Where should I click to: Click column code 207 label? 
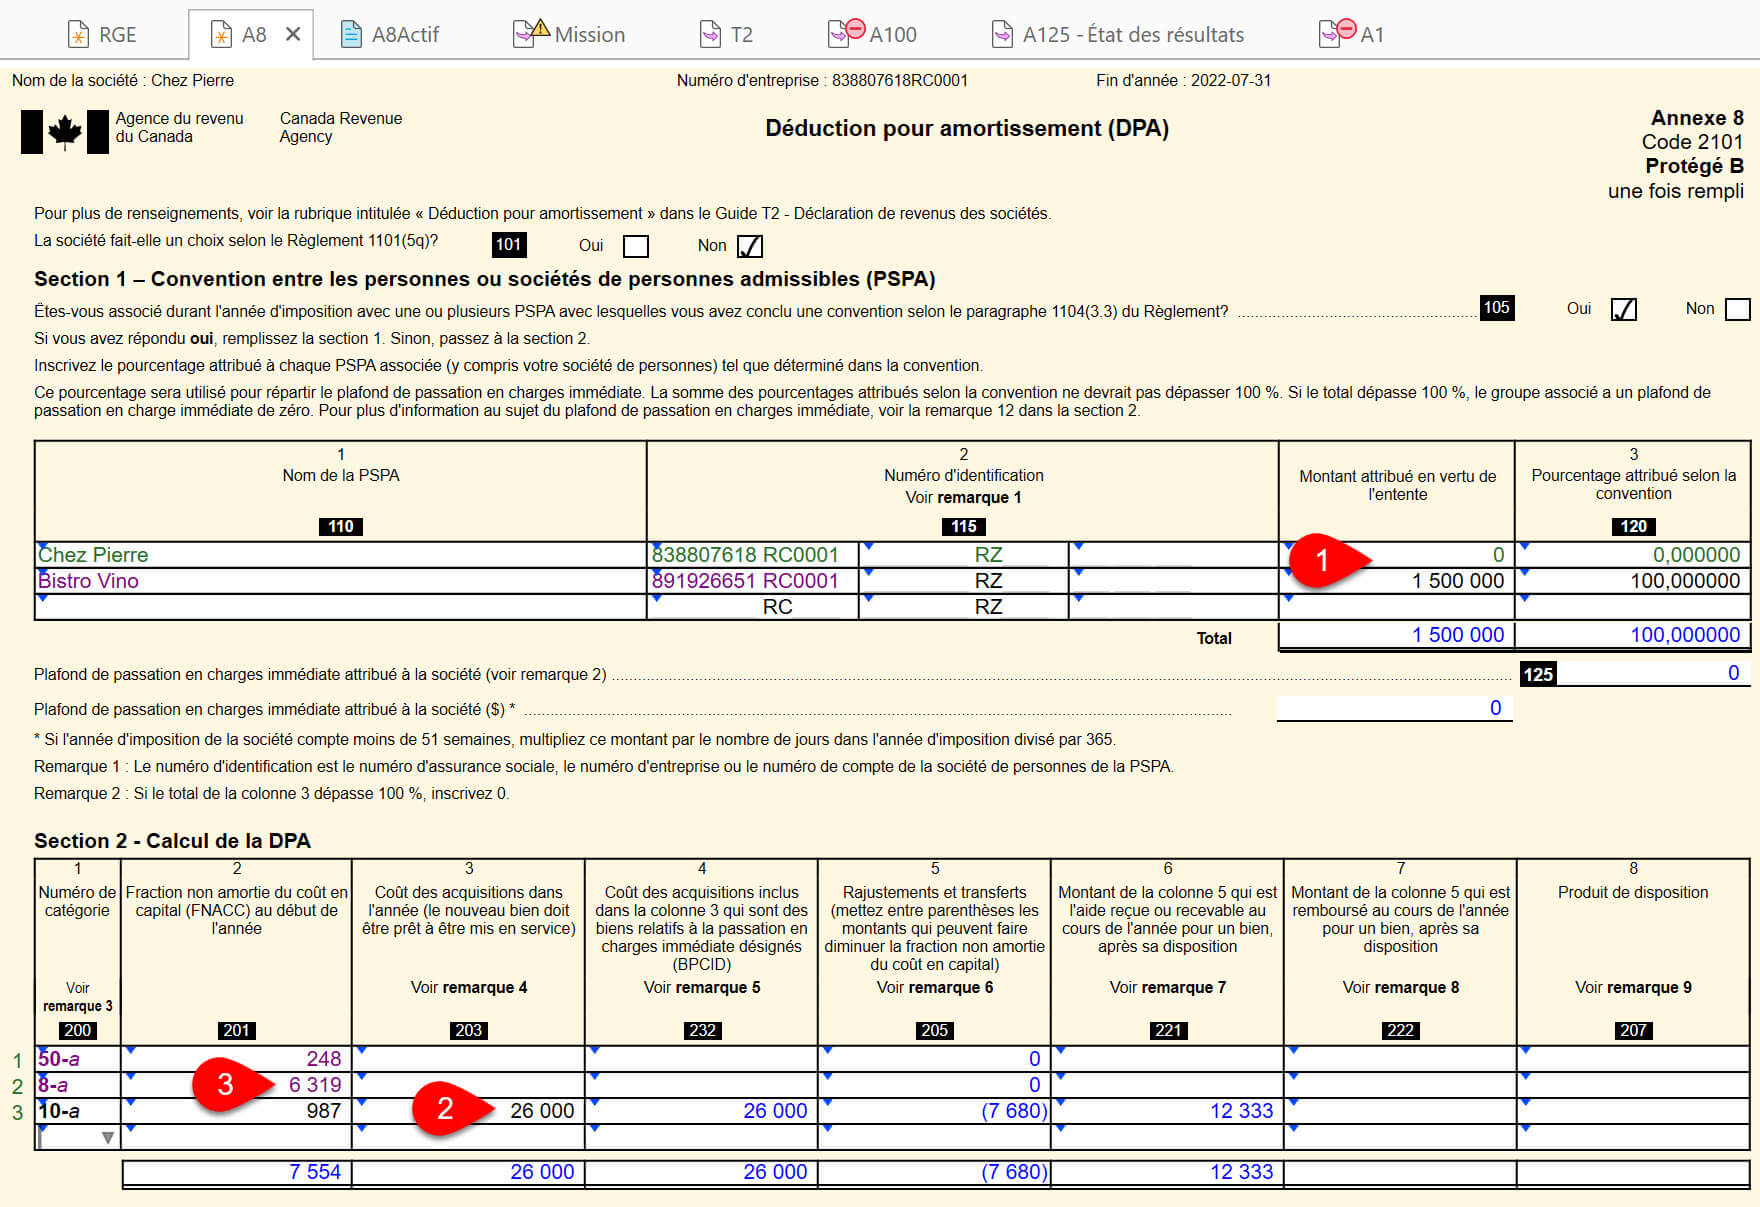[x=1634, y=1031]
